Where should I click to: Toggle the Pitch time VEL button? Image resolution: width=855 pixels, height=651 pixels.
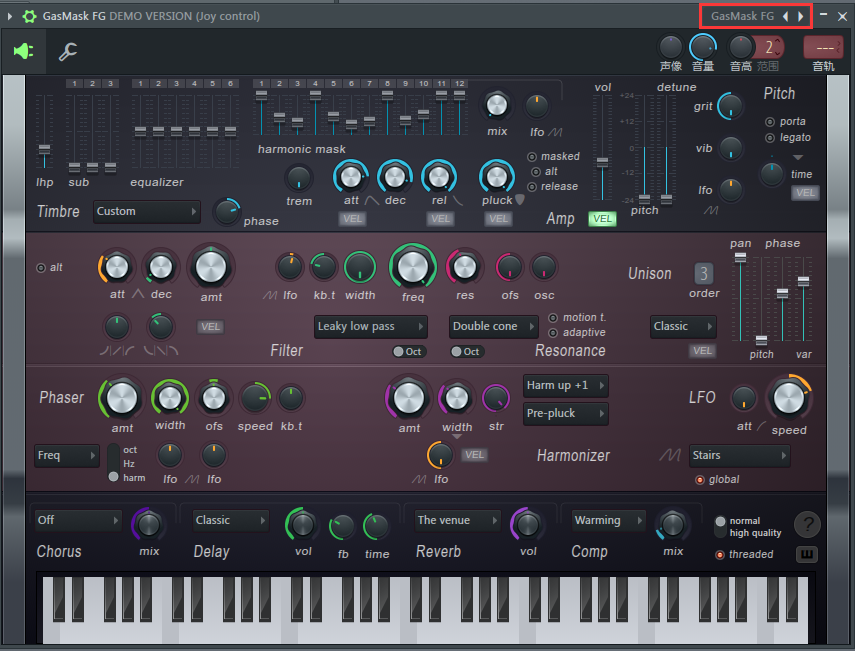click(805, 193)
